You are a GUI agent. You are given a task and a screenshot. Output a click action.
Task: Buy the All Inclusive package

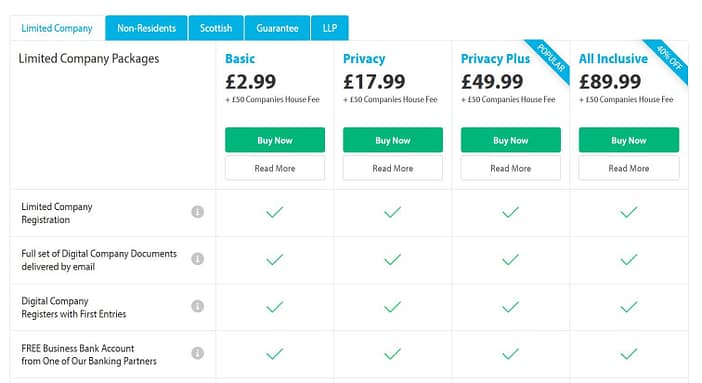(x=629, y=140)
